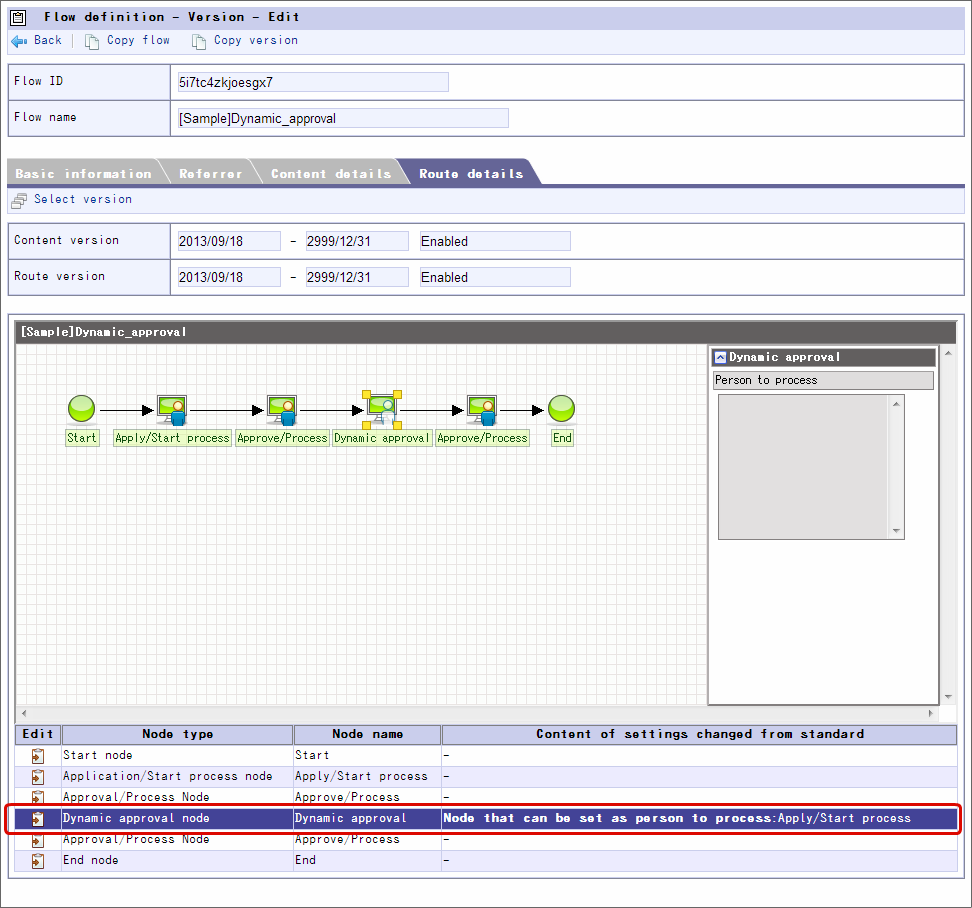The image size is (972, 908).
Task: Click the Node that can be set cell
Action: click(x=699, y=819)
